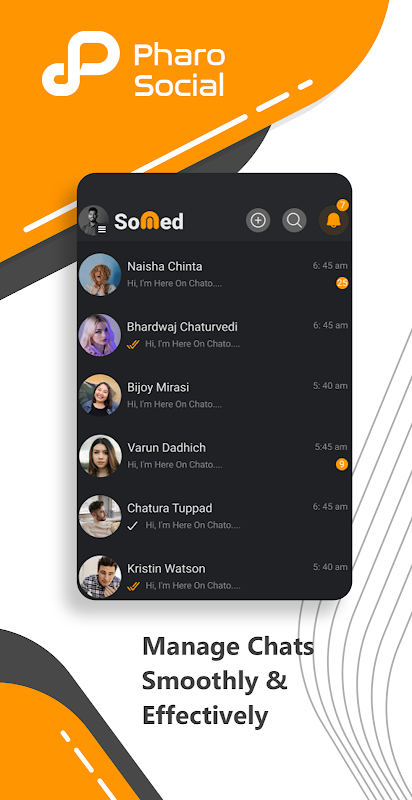Open the notifications bell icon
The height and width of the screenshot is (800, 412).
(333, 221)
